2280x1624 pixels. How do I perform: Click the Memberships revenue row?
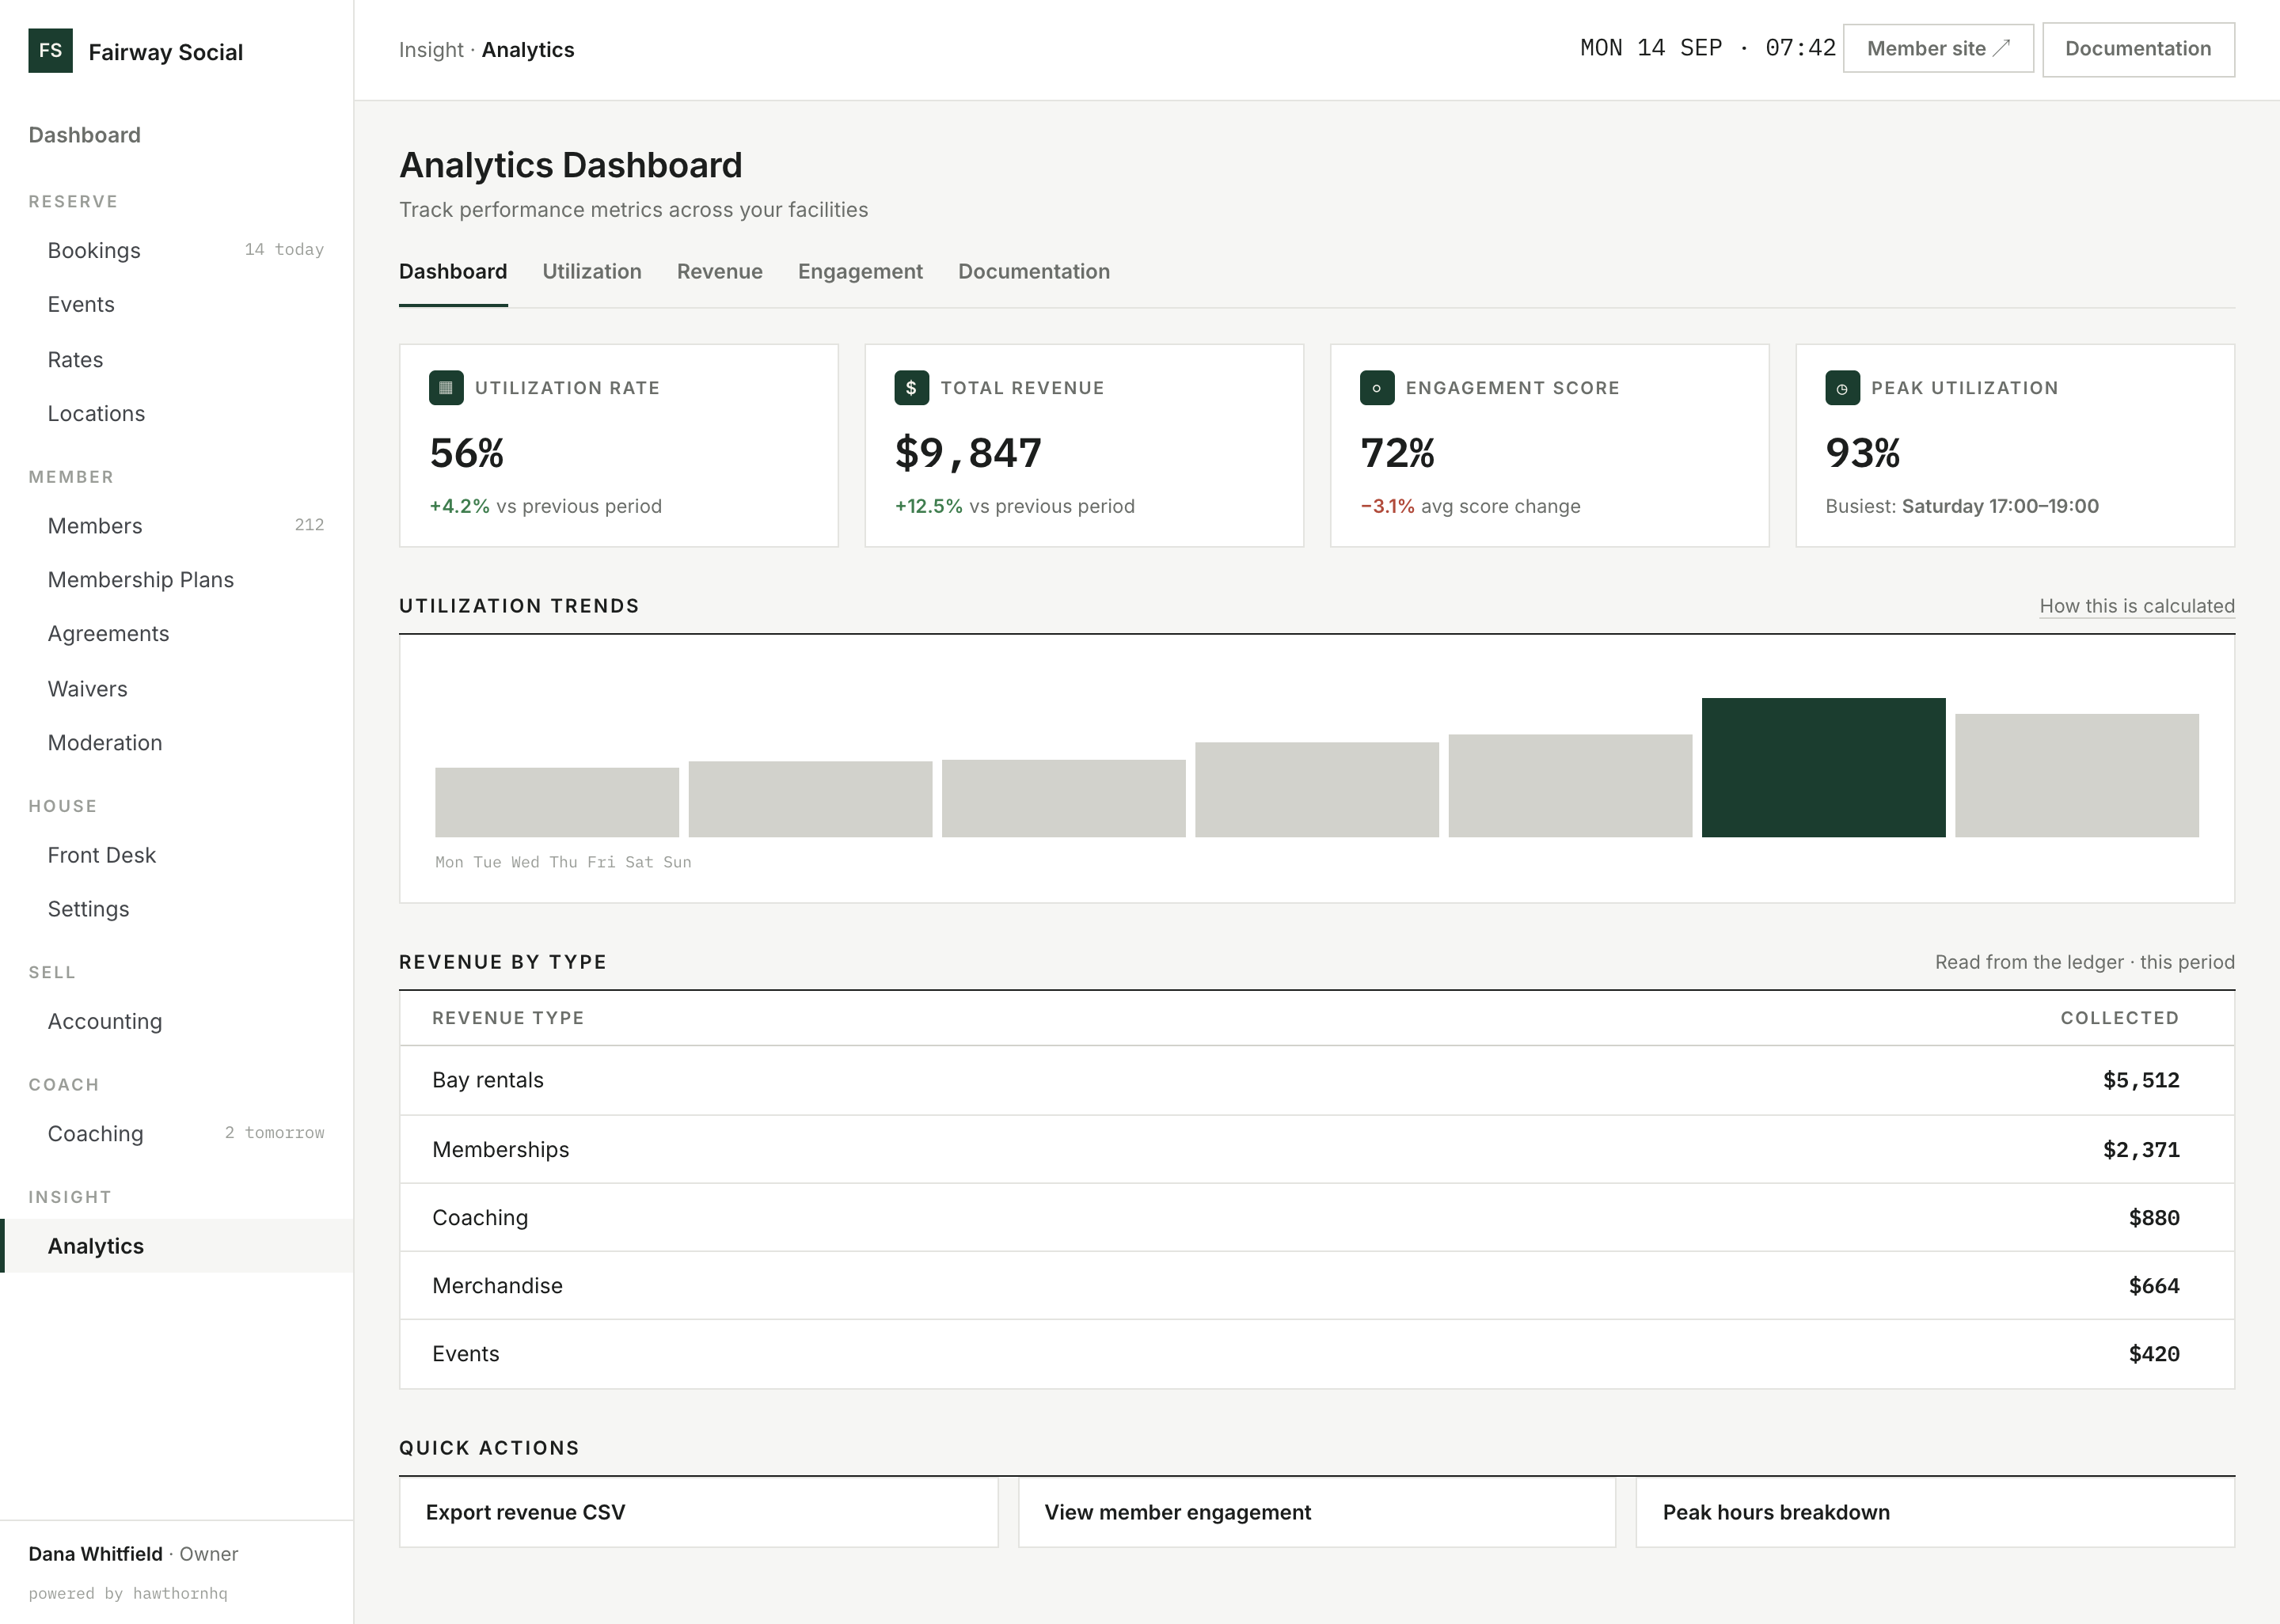(x=1316, y=1149)
